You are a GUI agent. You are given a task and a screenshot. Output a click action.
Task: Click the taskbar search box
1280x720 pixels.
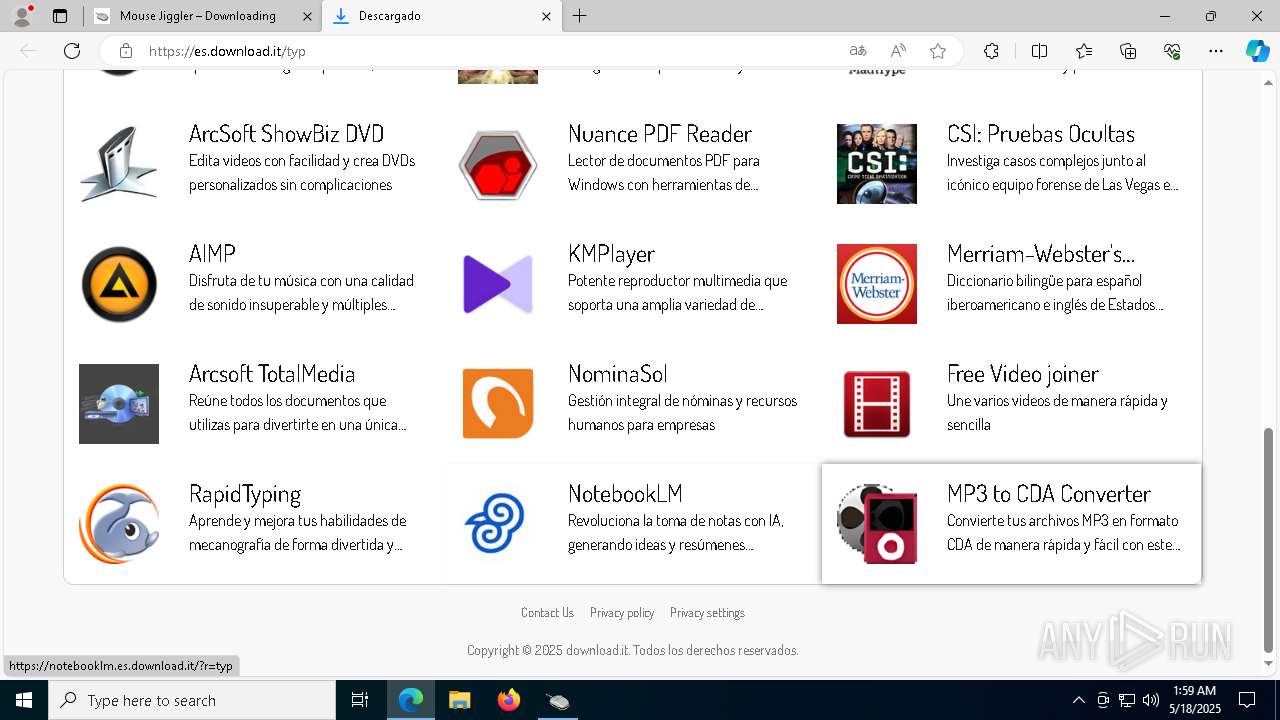[x=192, y=700]
